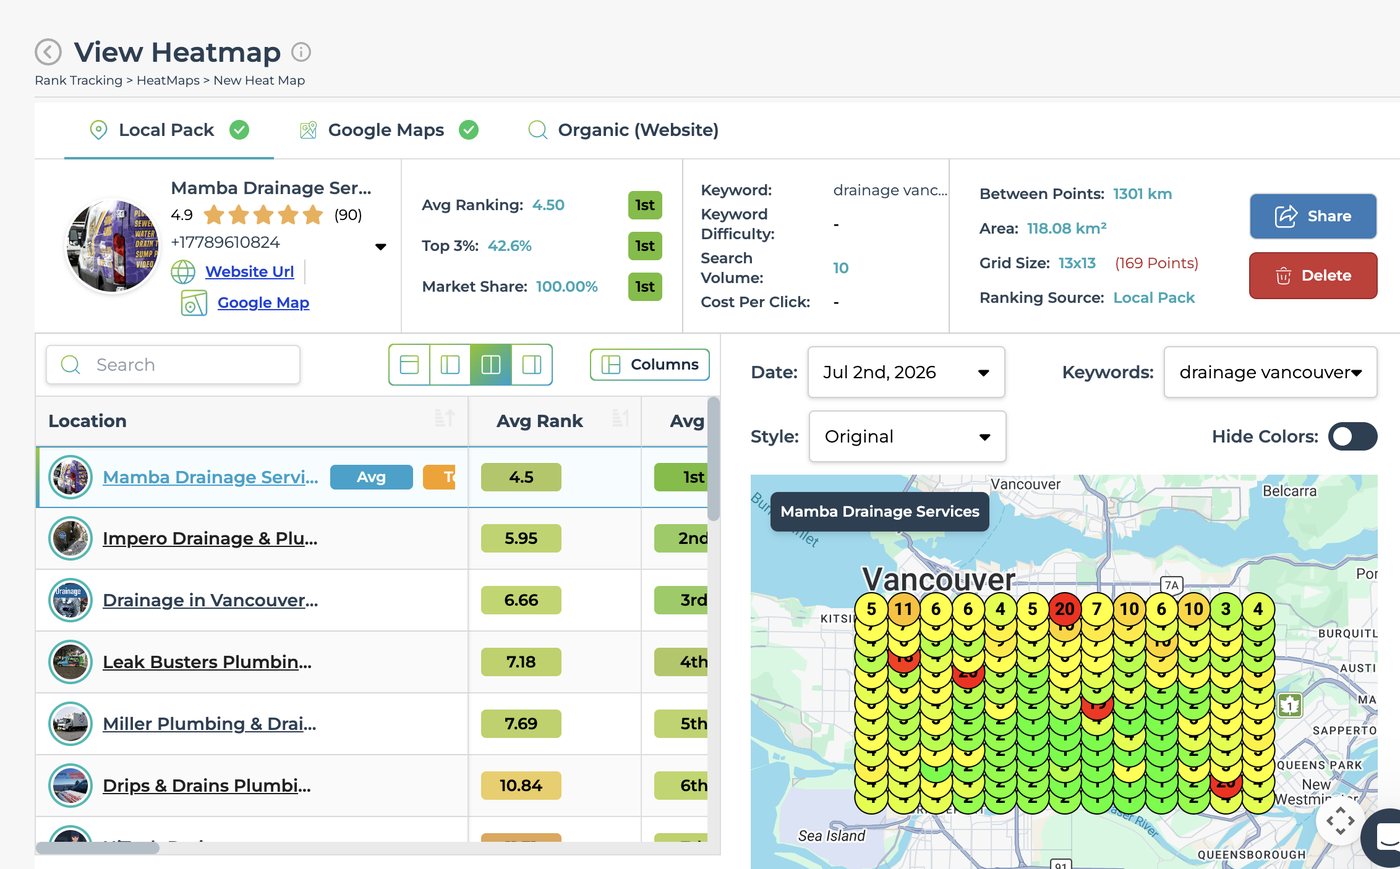1400x869 pixels.
Task: Open HeatMaps in the breadcrumb
Action: tap(168, 80)
